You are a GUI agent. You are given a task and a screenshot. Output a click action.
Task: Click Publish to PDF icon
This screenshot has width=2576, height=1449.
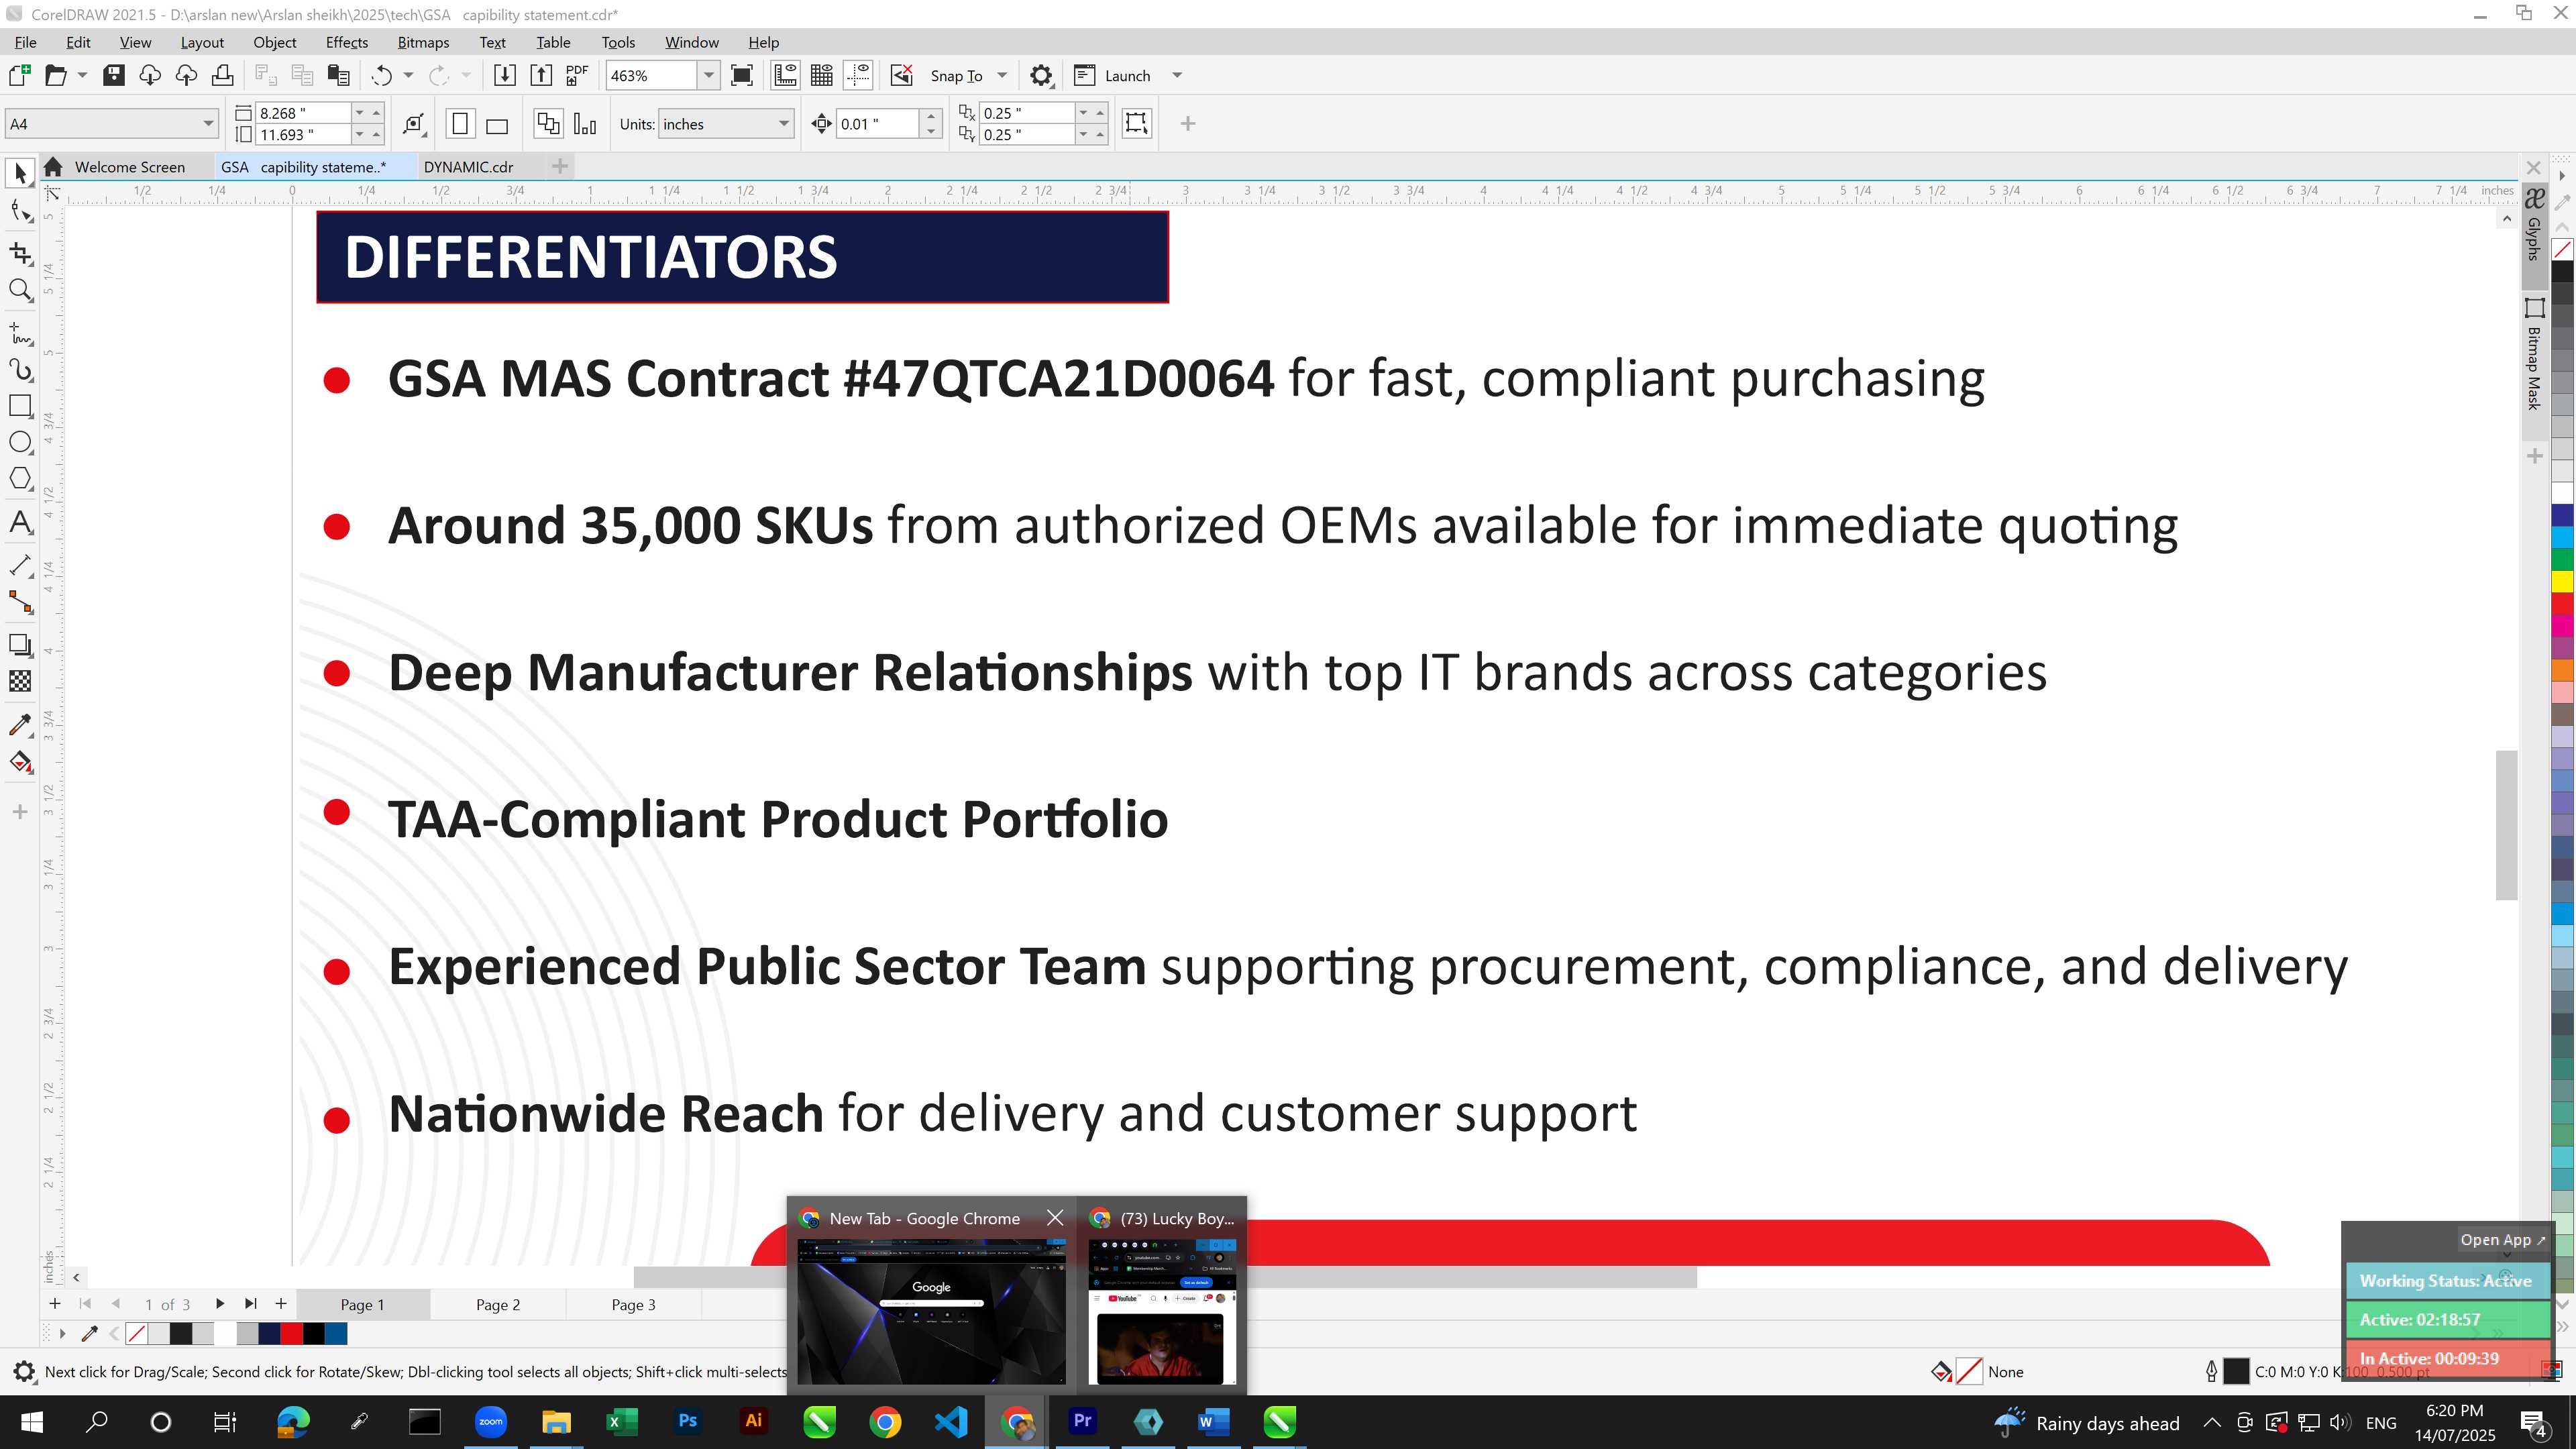pos(577,76)
